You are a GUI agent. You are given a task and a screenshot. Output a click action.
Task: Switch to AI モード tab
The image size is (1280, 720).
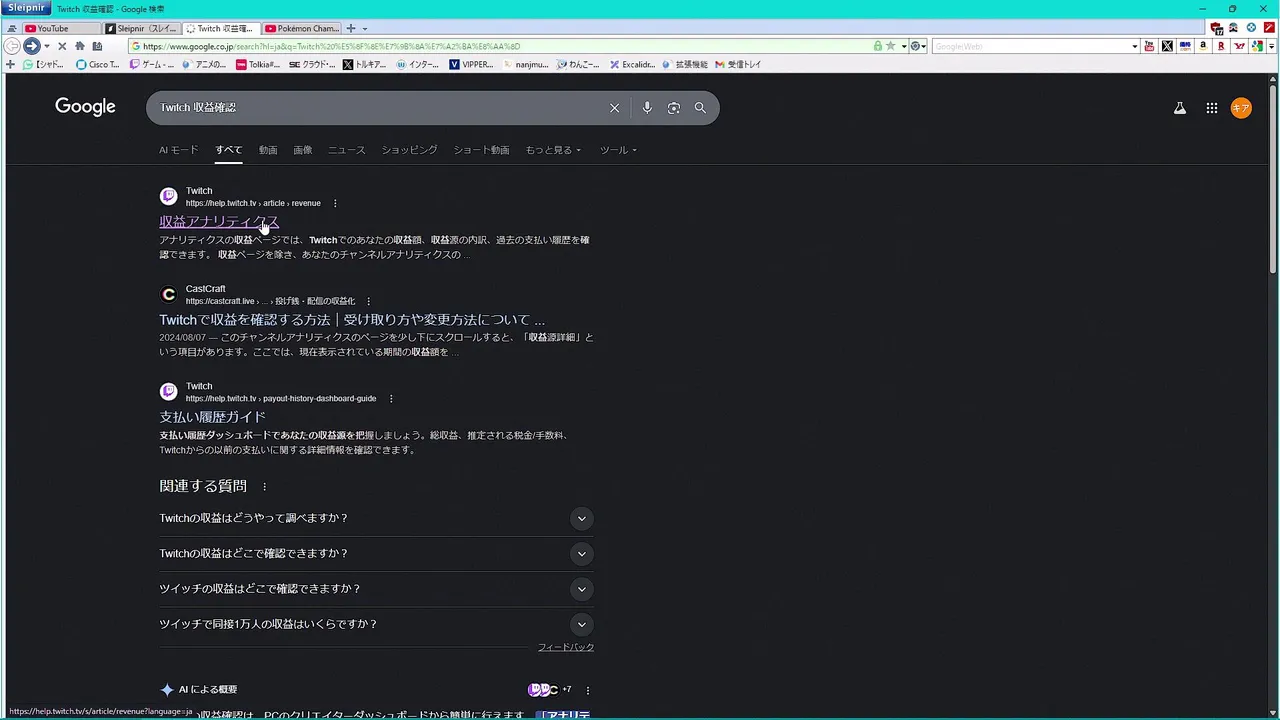point(179,150)
